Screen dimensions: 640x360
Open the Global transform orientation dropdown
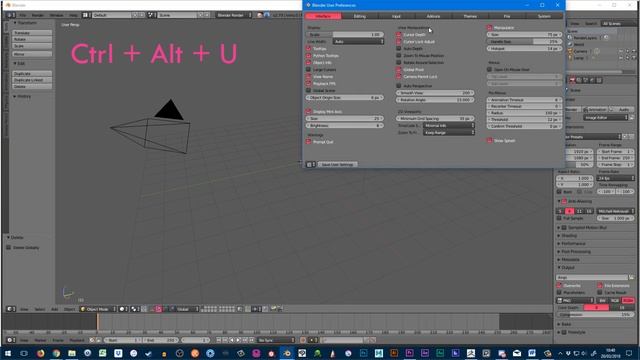(187, 309)
